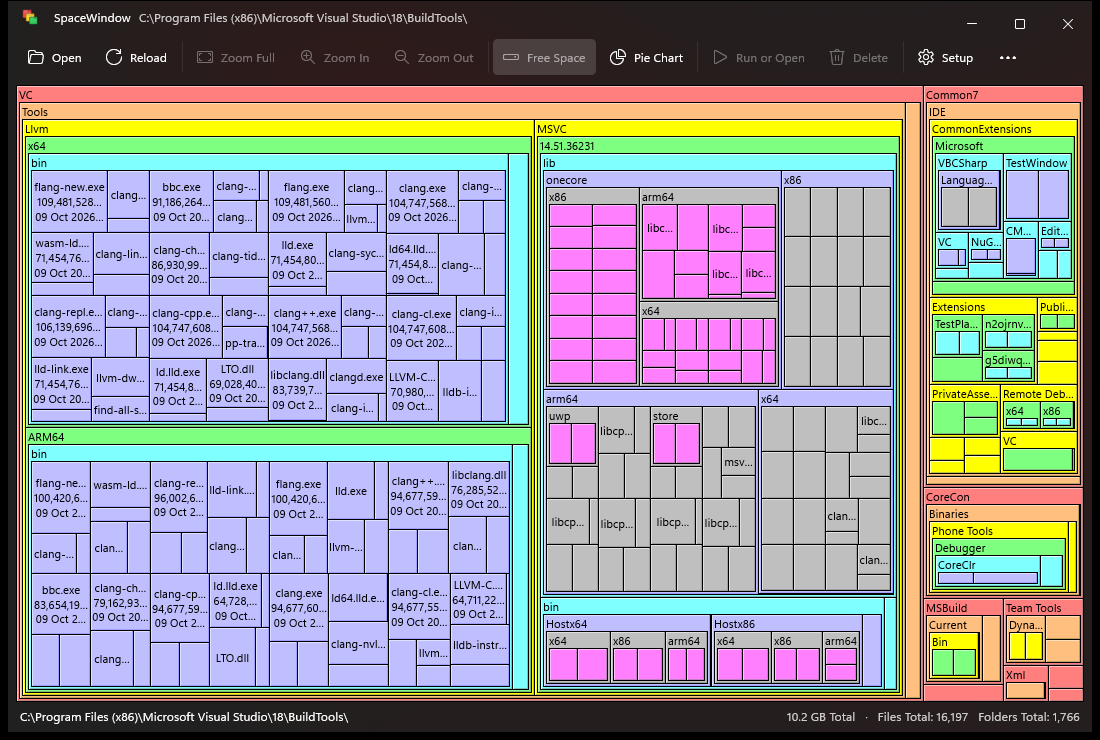Select the VC folder header
The image size is (1100, 740).
point(469,95)
